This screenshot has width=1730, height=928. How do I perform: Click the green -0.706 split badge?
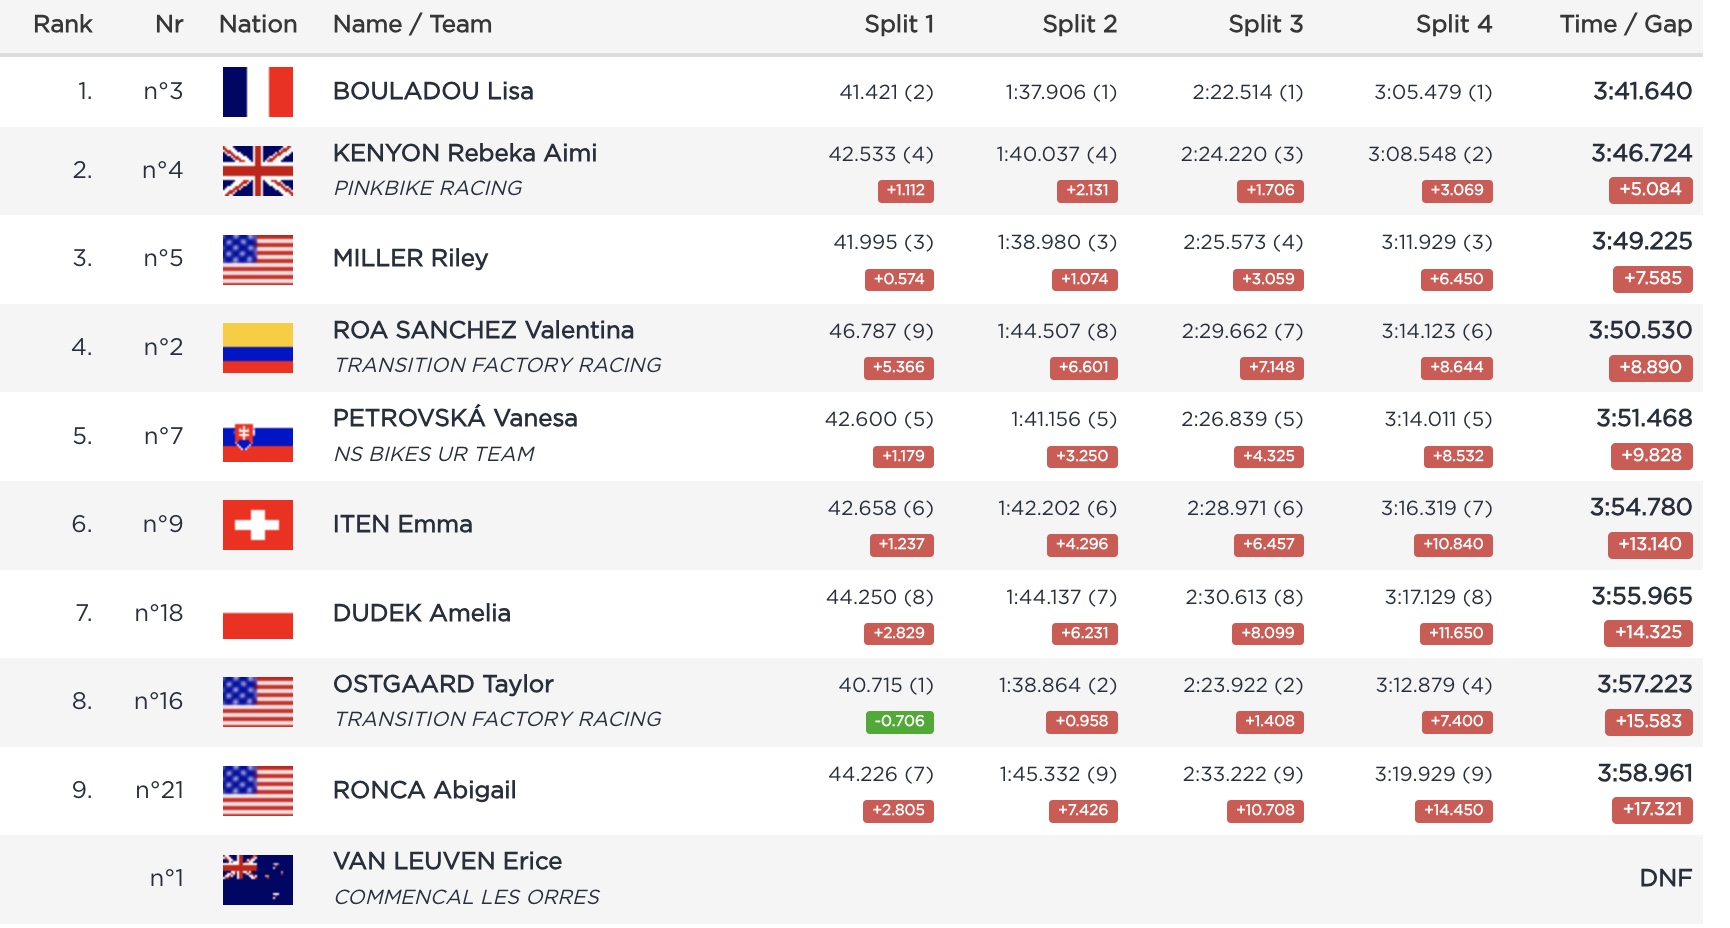[x=899, y=721]
